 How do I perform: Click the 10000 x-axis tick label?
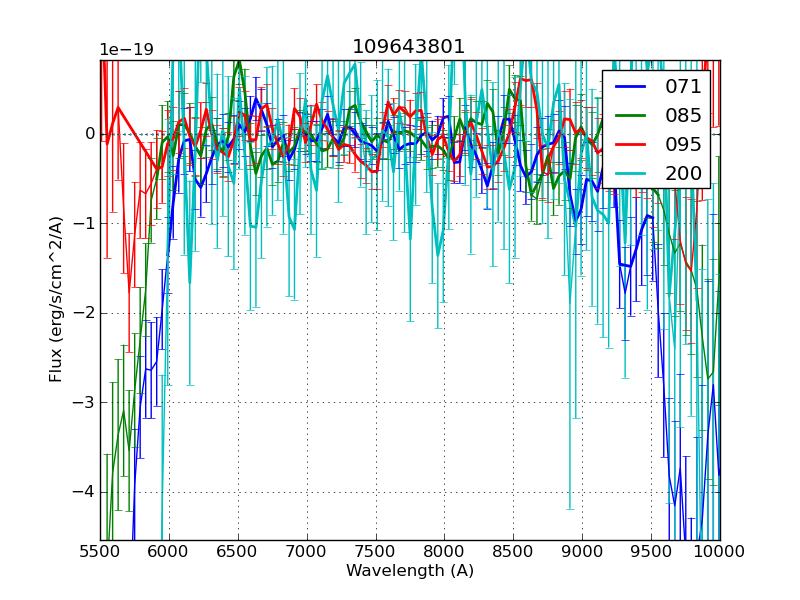click(719, 551)
